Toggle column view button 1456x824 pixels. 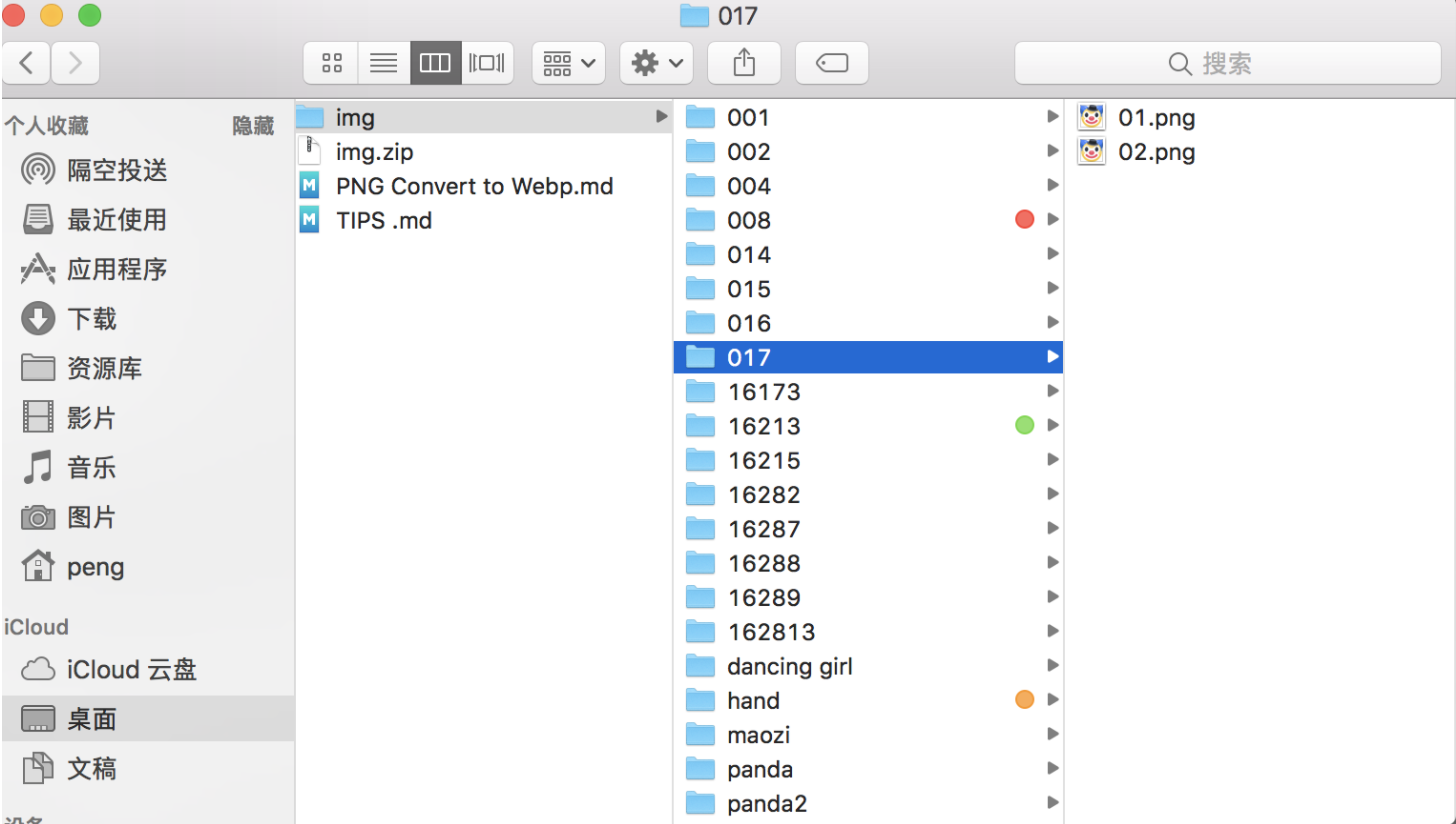[435, 62]
